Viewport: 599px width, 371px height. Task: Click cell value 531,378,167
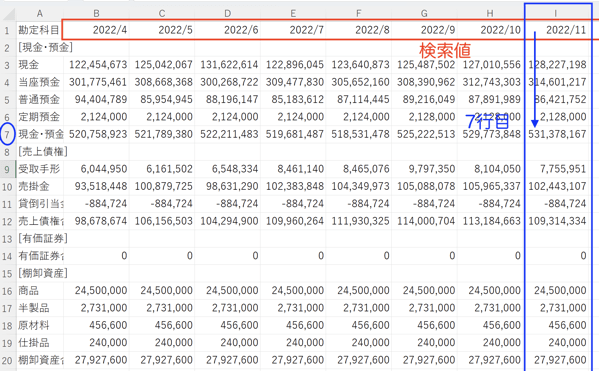tap(556, 134)
